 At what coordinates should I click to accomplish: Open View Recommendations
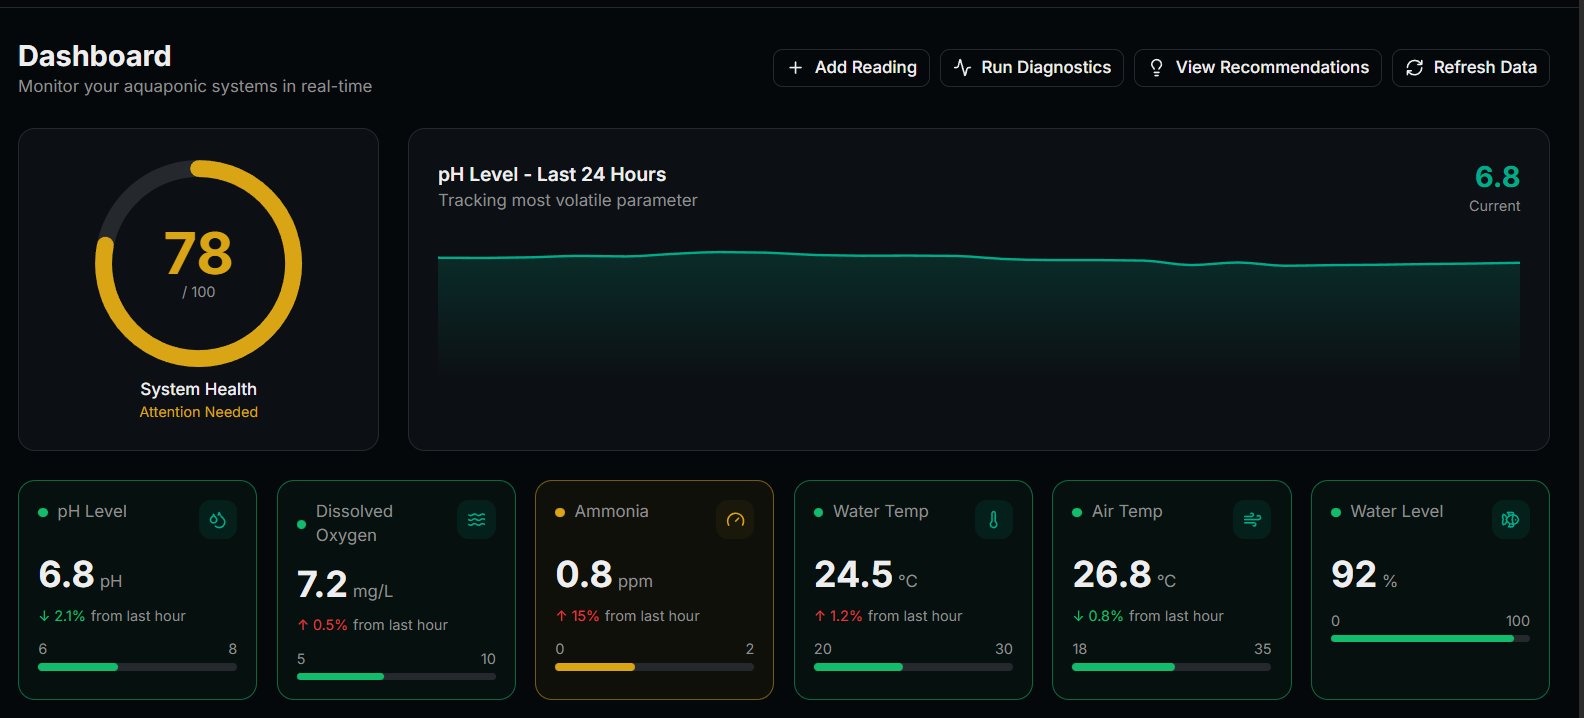coord(1258,68)
